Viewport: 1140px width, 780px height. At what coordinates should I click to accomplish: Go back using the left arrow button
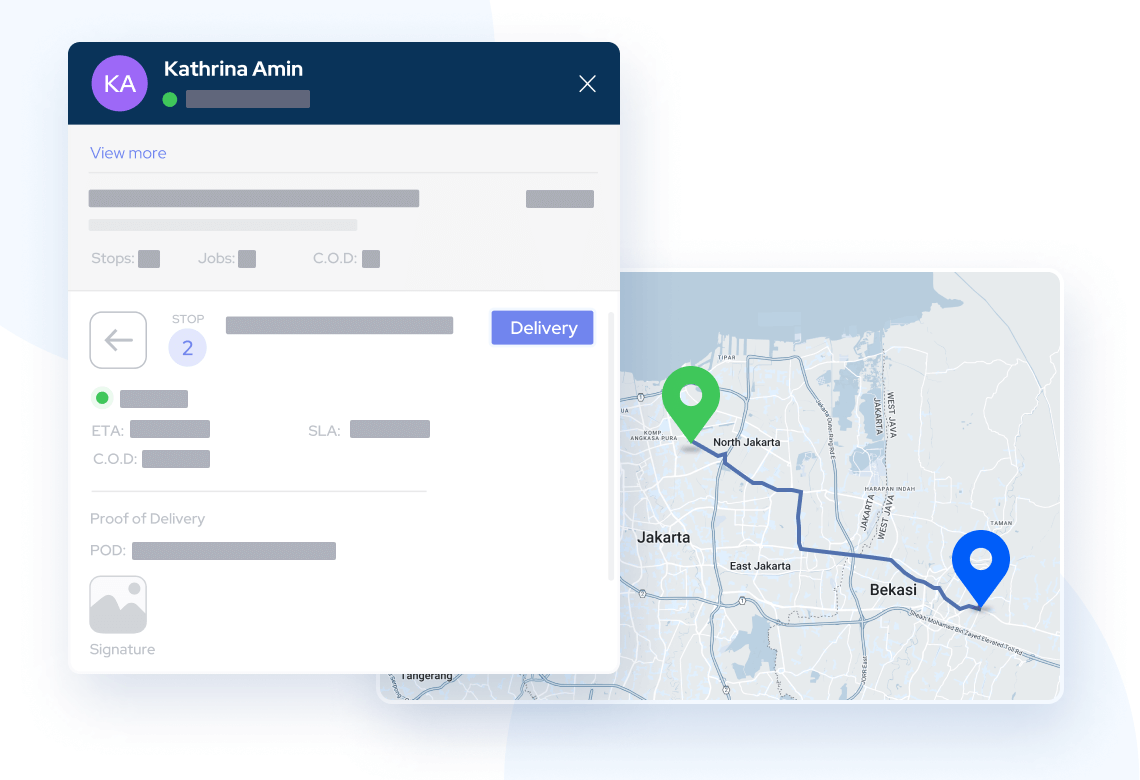click(118, 339)
